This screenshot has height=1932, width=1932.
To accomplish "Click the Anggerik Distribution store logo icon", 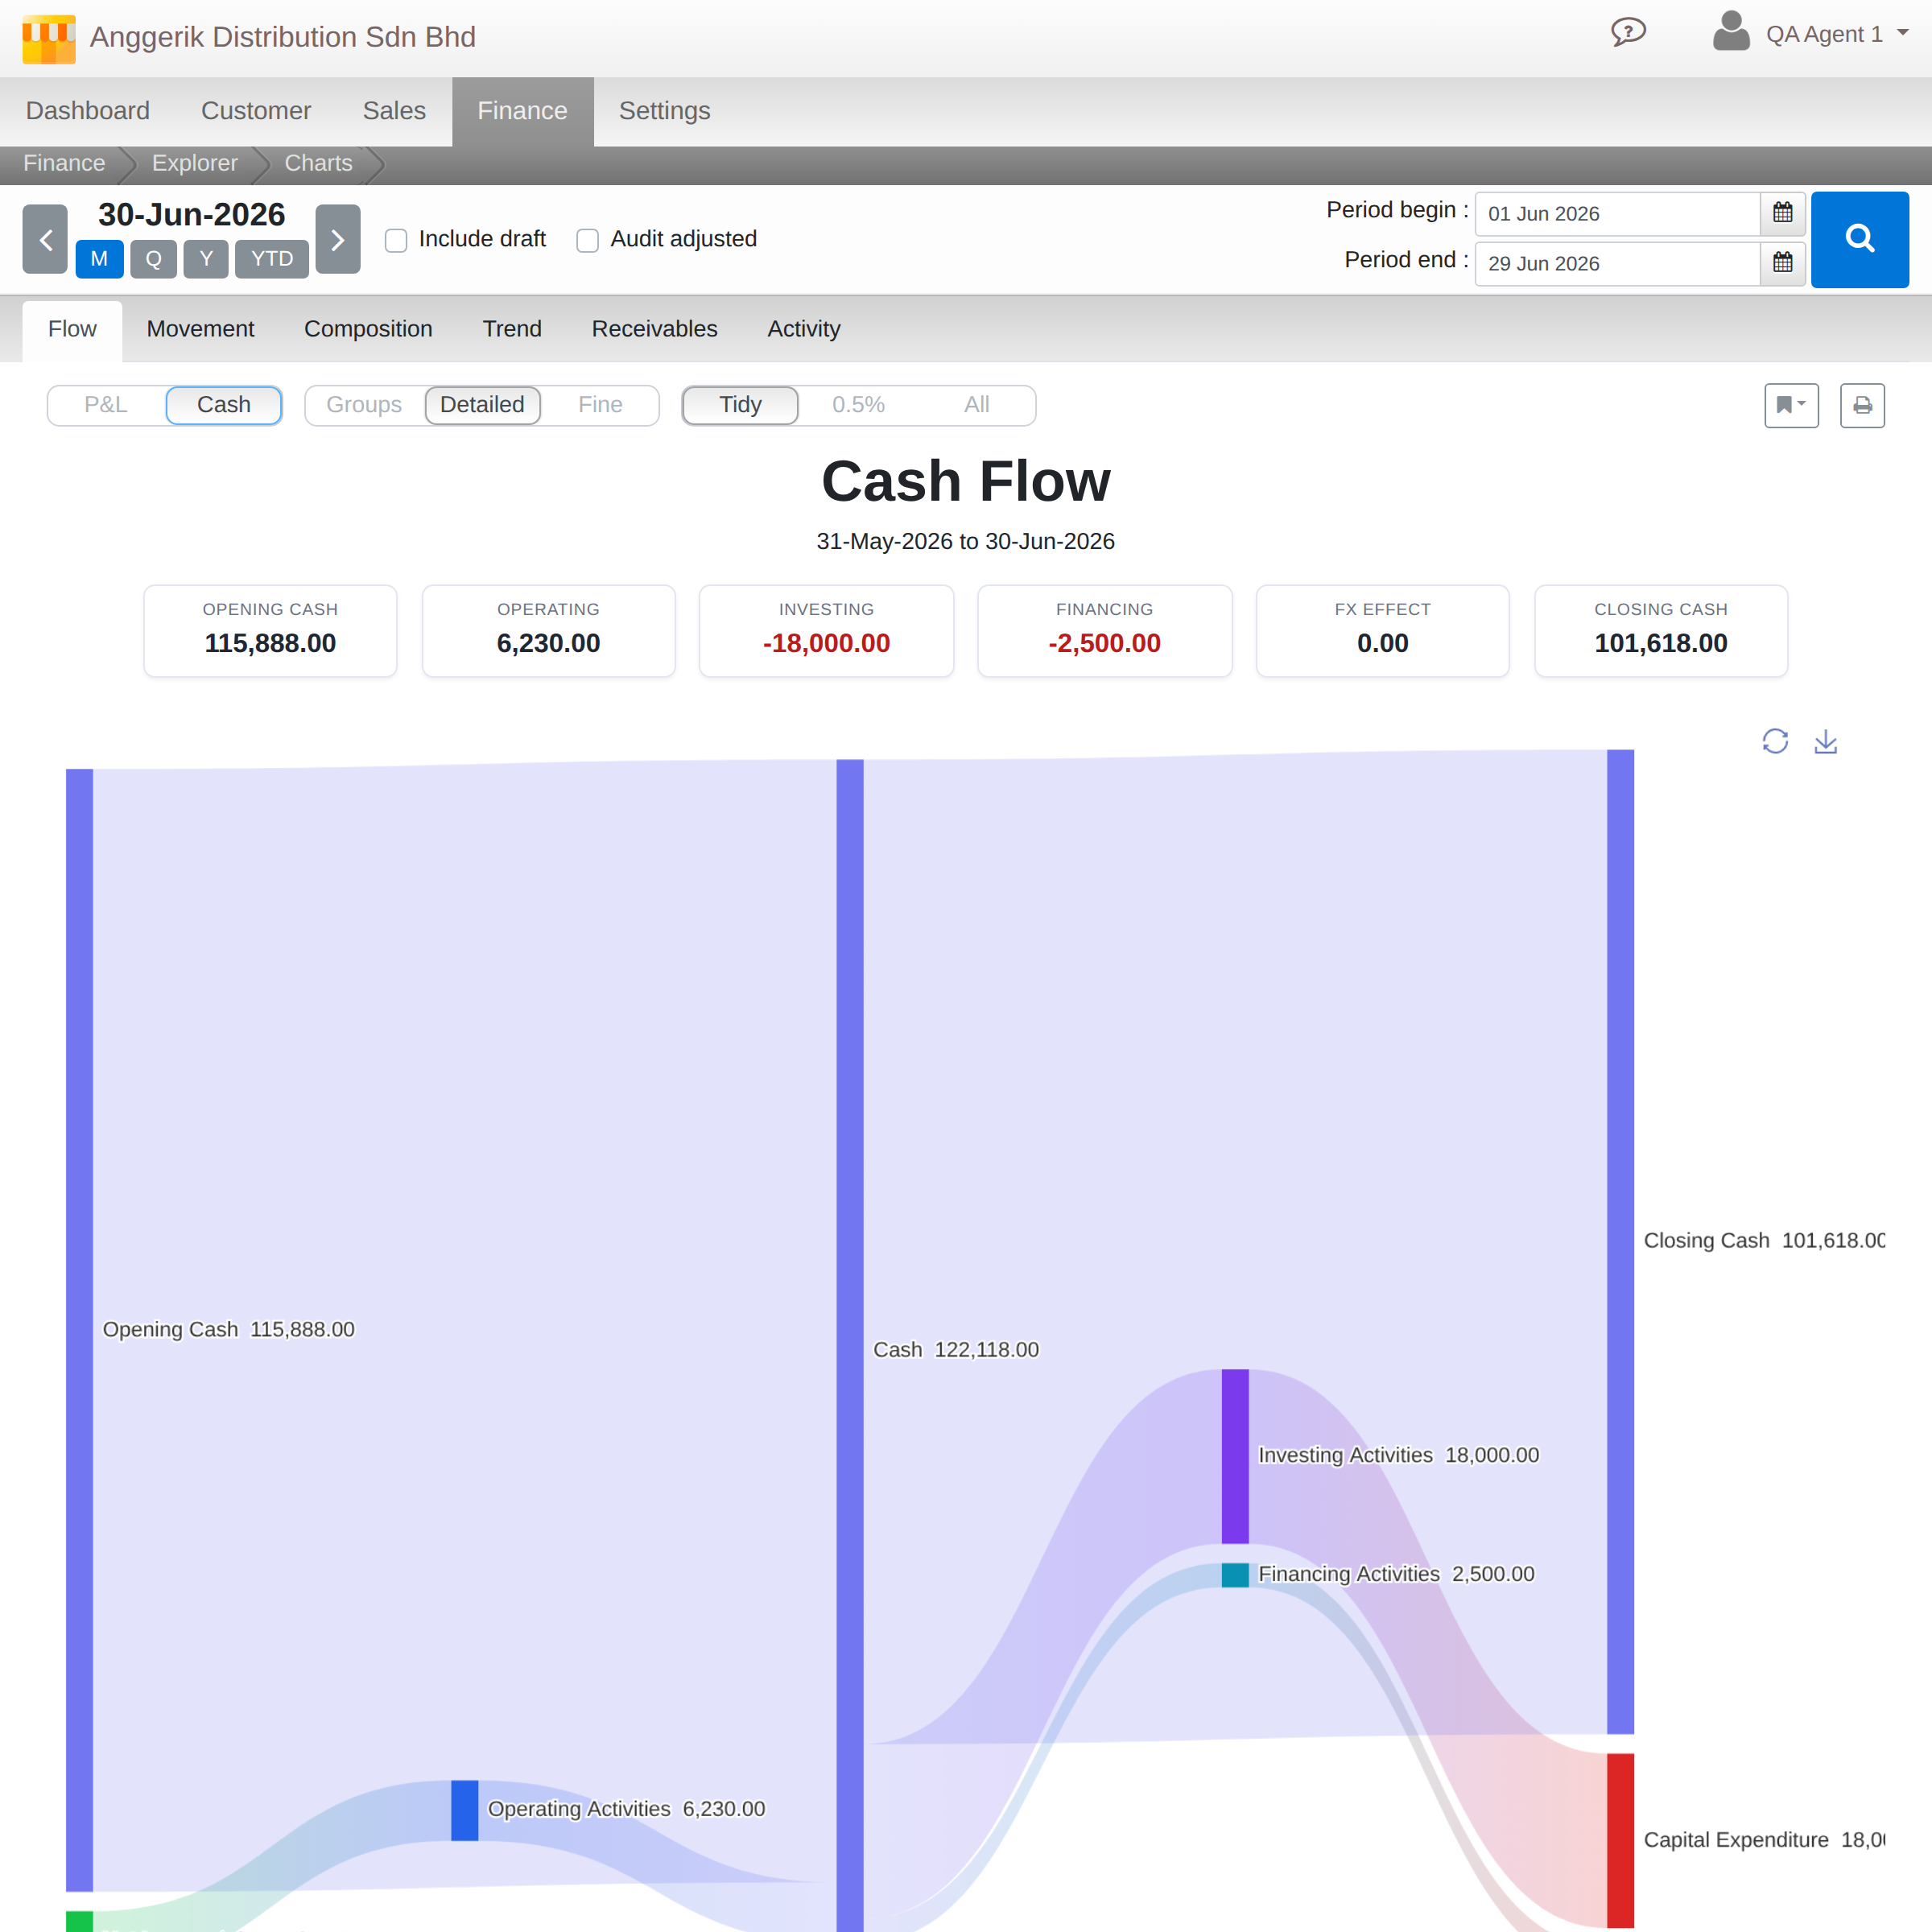I will click(48, 38).
